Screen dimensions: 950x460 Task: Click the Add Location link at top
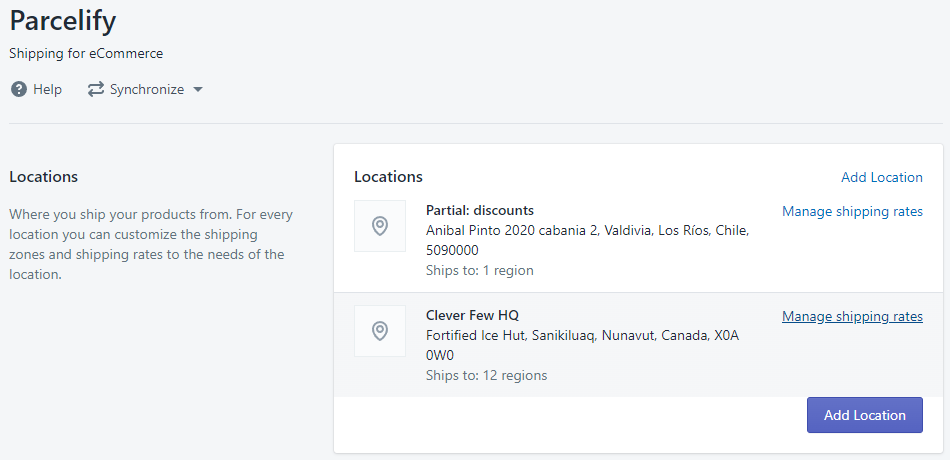[882, 178]
